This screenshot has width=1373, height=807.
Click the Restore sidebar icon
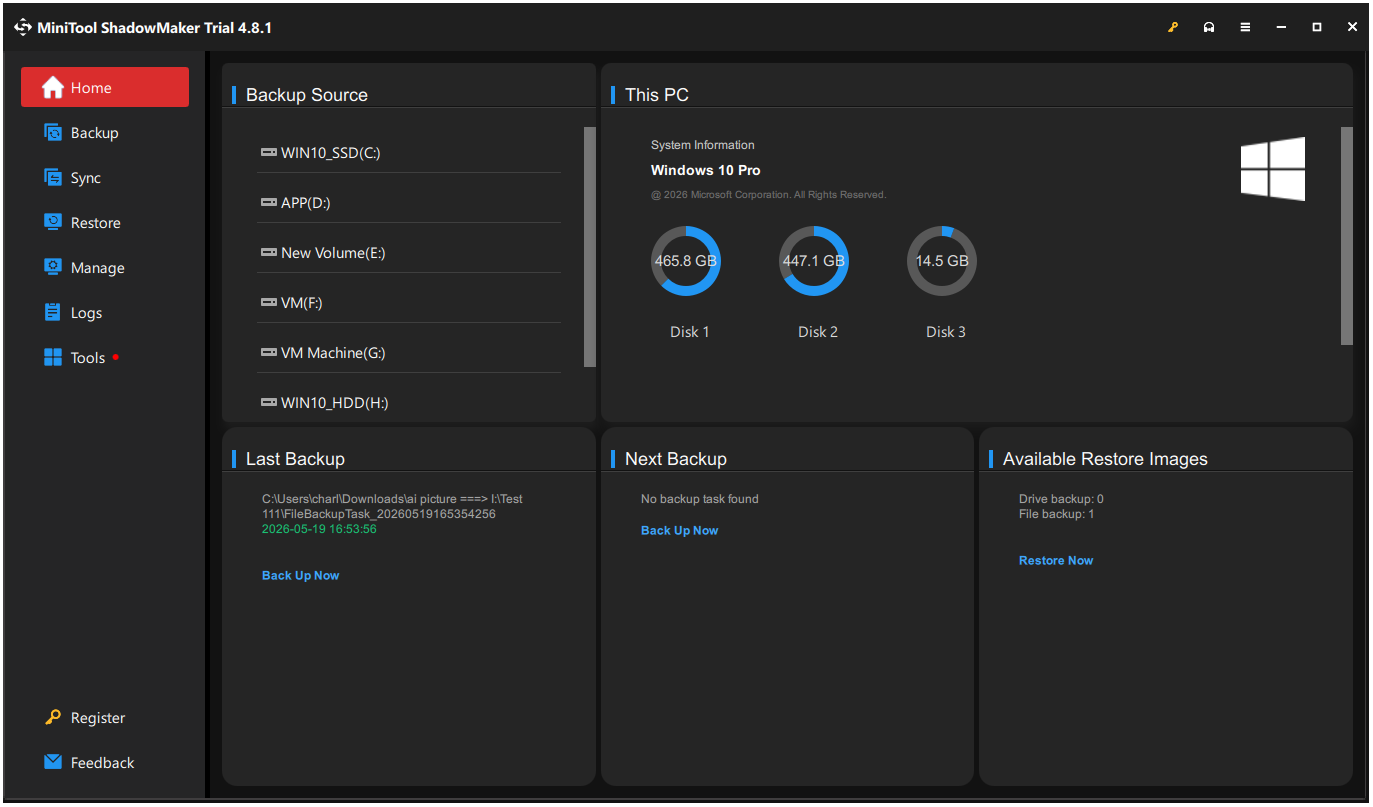pyautogui.click(x=53, y=222)
